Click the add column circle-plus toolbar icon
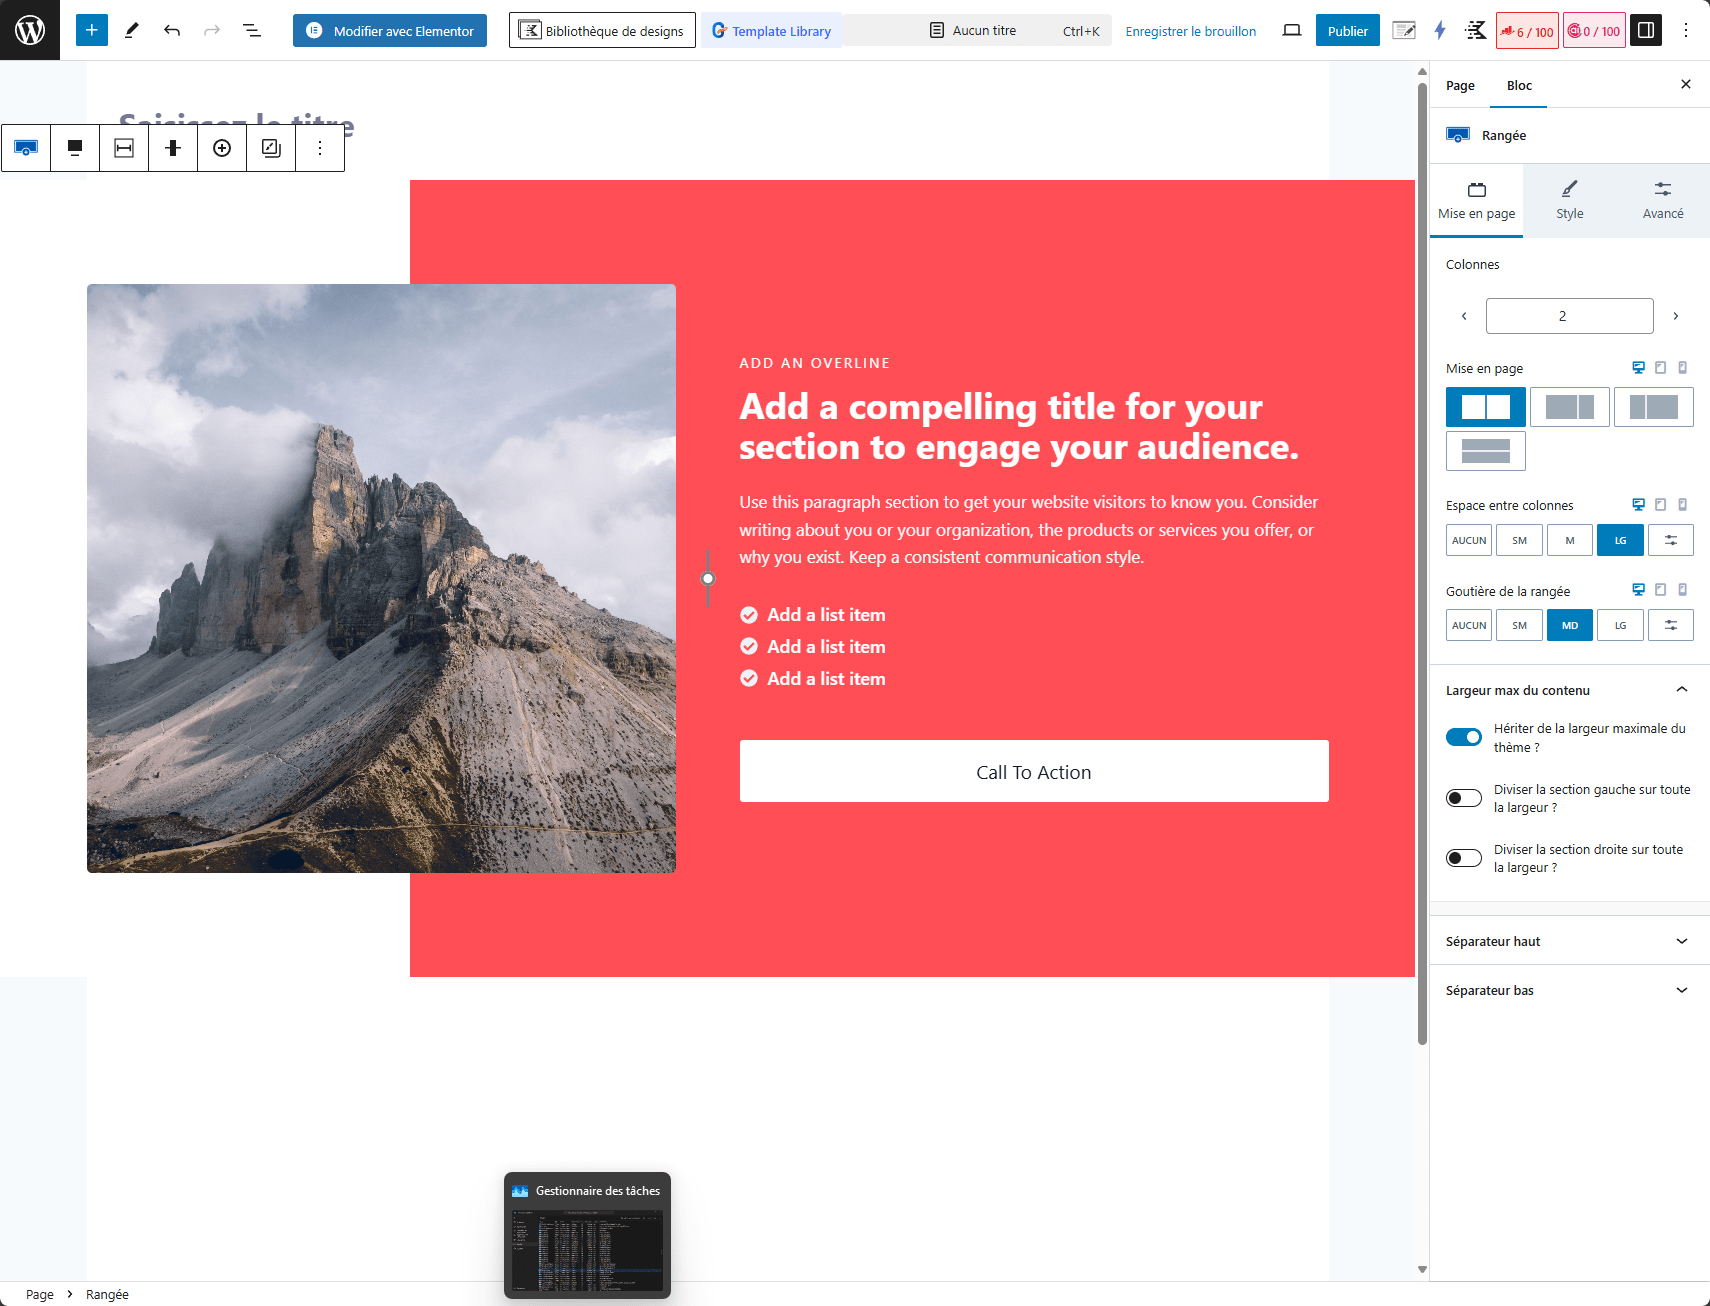The width and height of the screenshot is (1710, 1306). tap(222, 148)
